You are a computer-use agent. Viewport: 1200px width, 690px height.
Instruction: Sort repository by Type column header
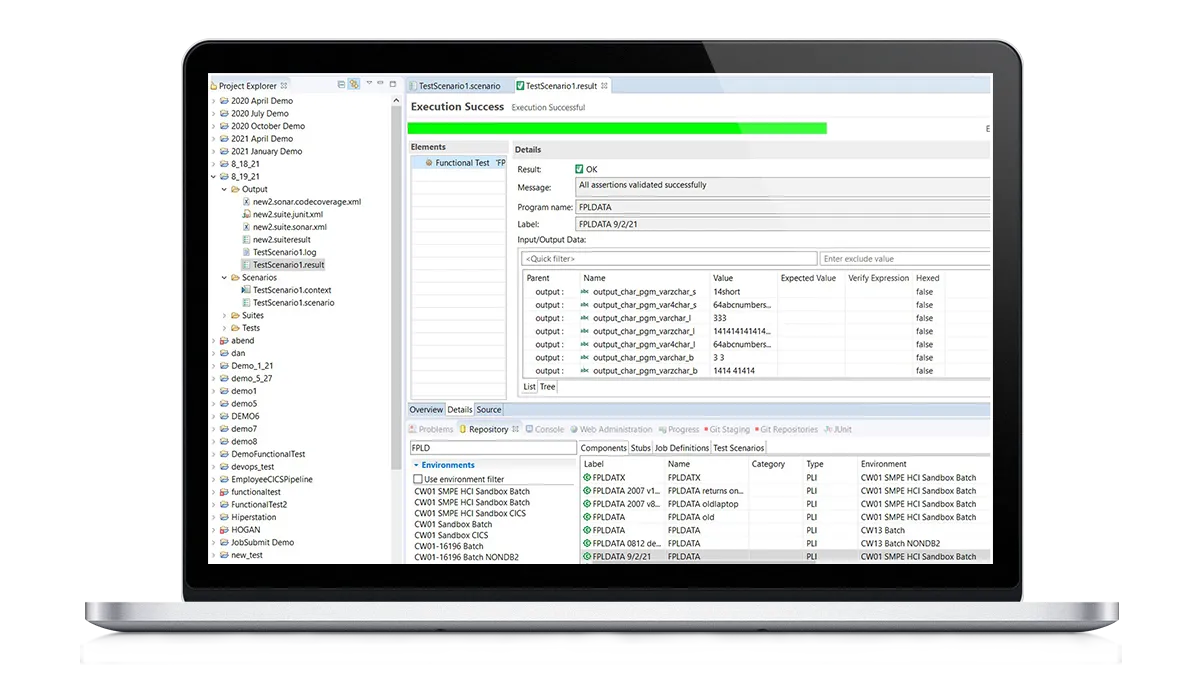pos(815,464)
